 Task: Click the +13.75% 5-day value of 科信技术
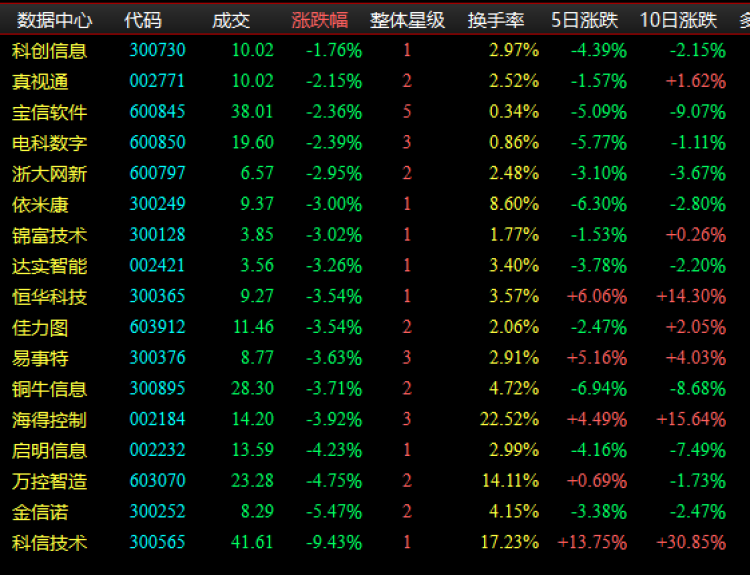pyautogui.click(x=593, y=542)
